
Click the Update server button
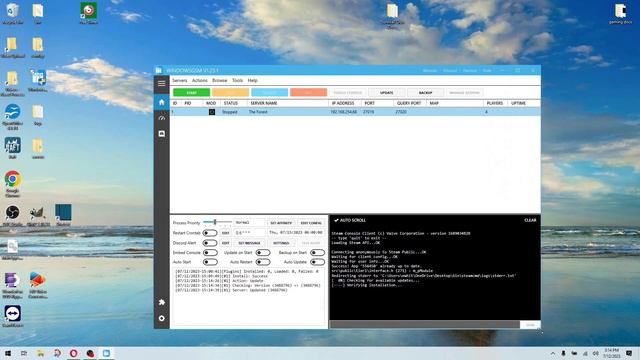[387, 93]
